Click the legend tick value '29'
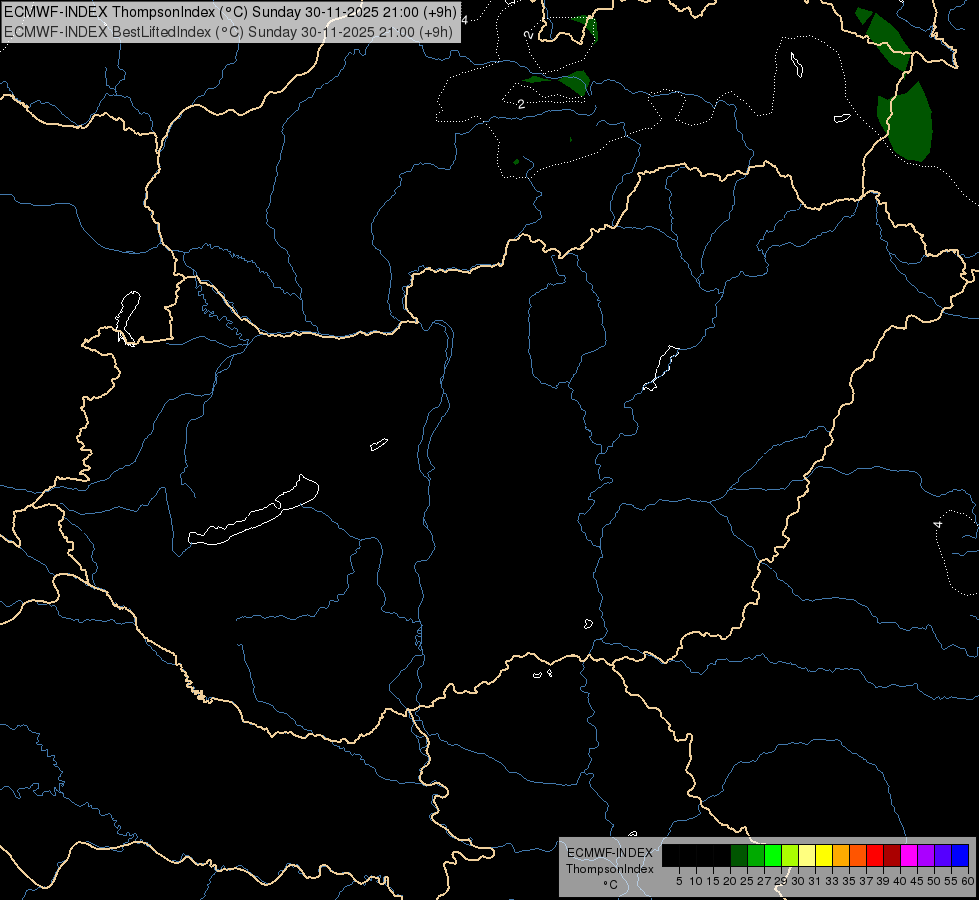Viewport: 979px width, 900px height. (x=781, y=881)
